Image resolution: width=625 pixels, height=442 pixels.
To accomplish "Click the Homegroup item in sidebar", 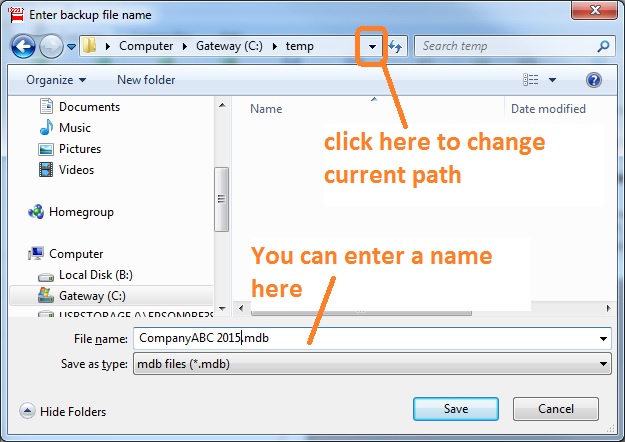I will [80, 212].
